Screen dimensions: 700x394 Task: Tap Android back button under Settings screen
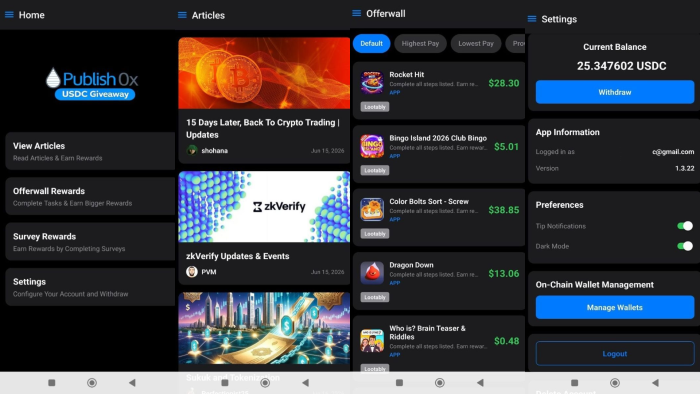click(655, 382)
